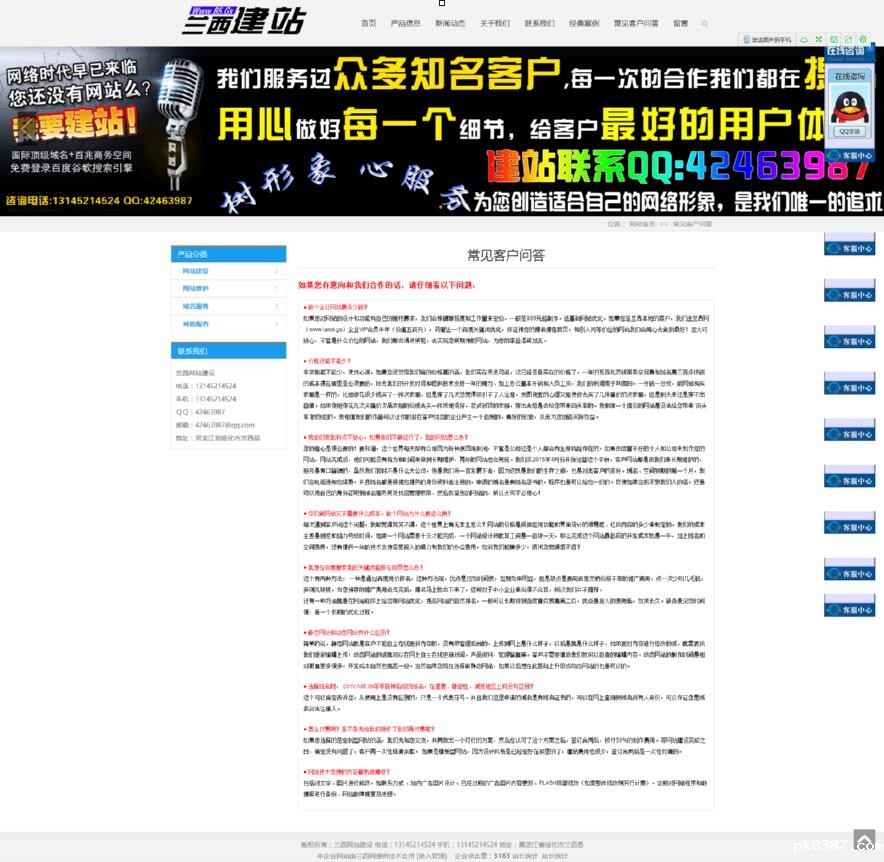Go to 产品信息 in navigation

[x=405, y=23]
